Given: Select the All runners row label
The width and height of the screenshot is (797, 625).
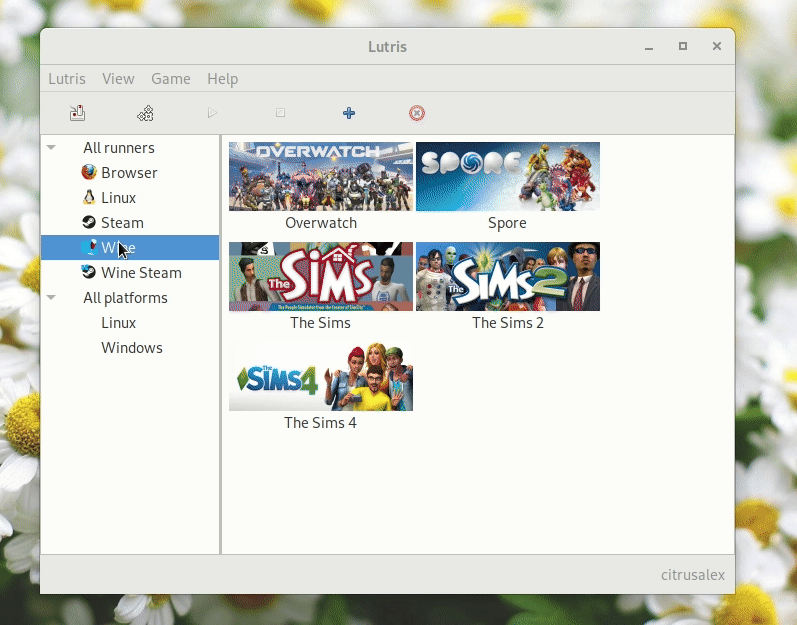Looking at the screenshot, I should tap(119, 148).
